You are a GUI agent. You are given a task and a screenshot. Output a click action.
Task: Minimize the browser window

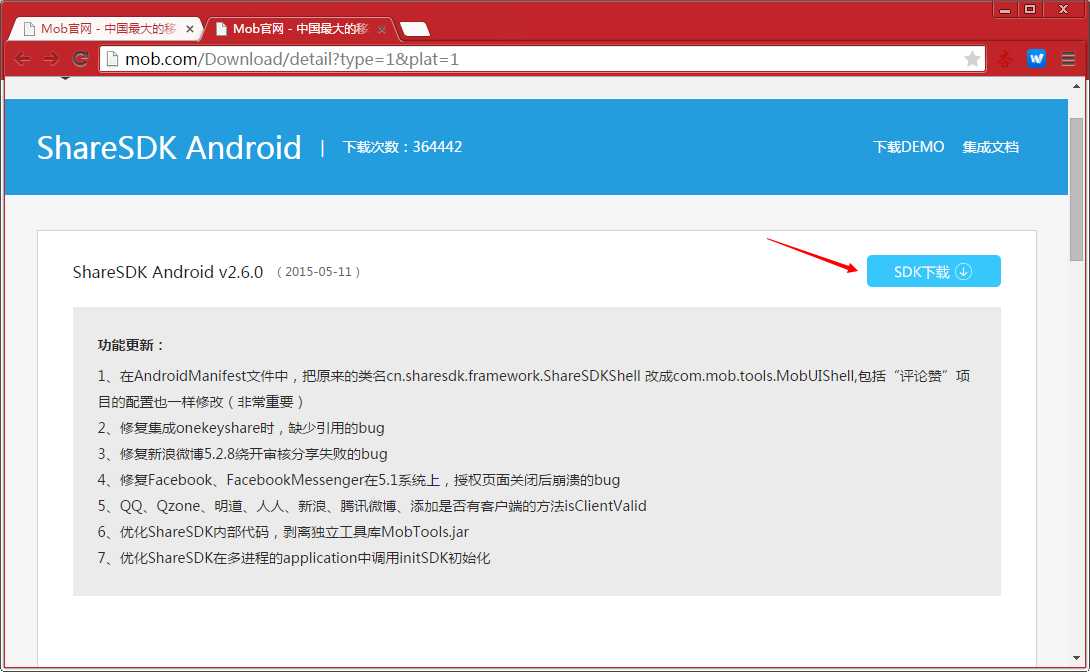coord(1004,9)
